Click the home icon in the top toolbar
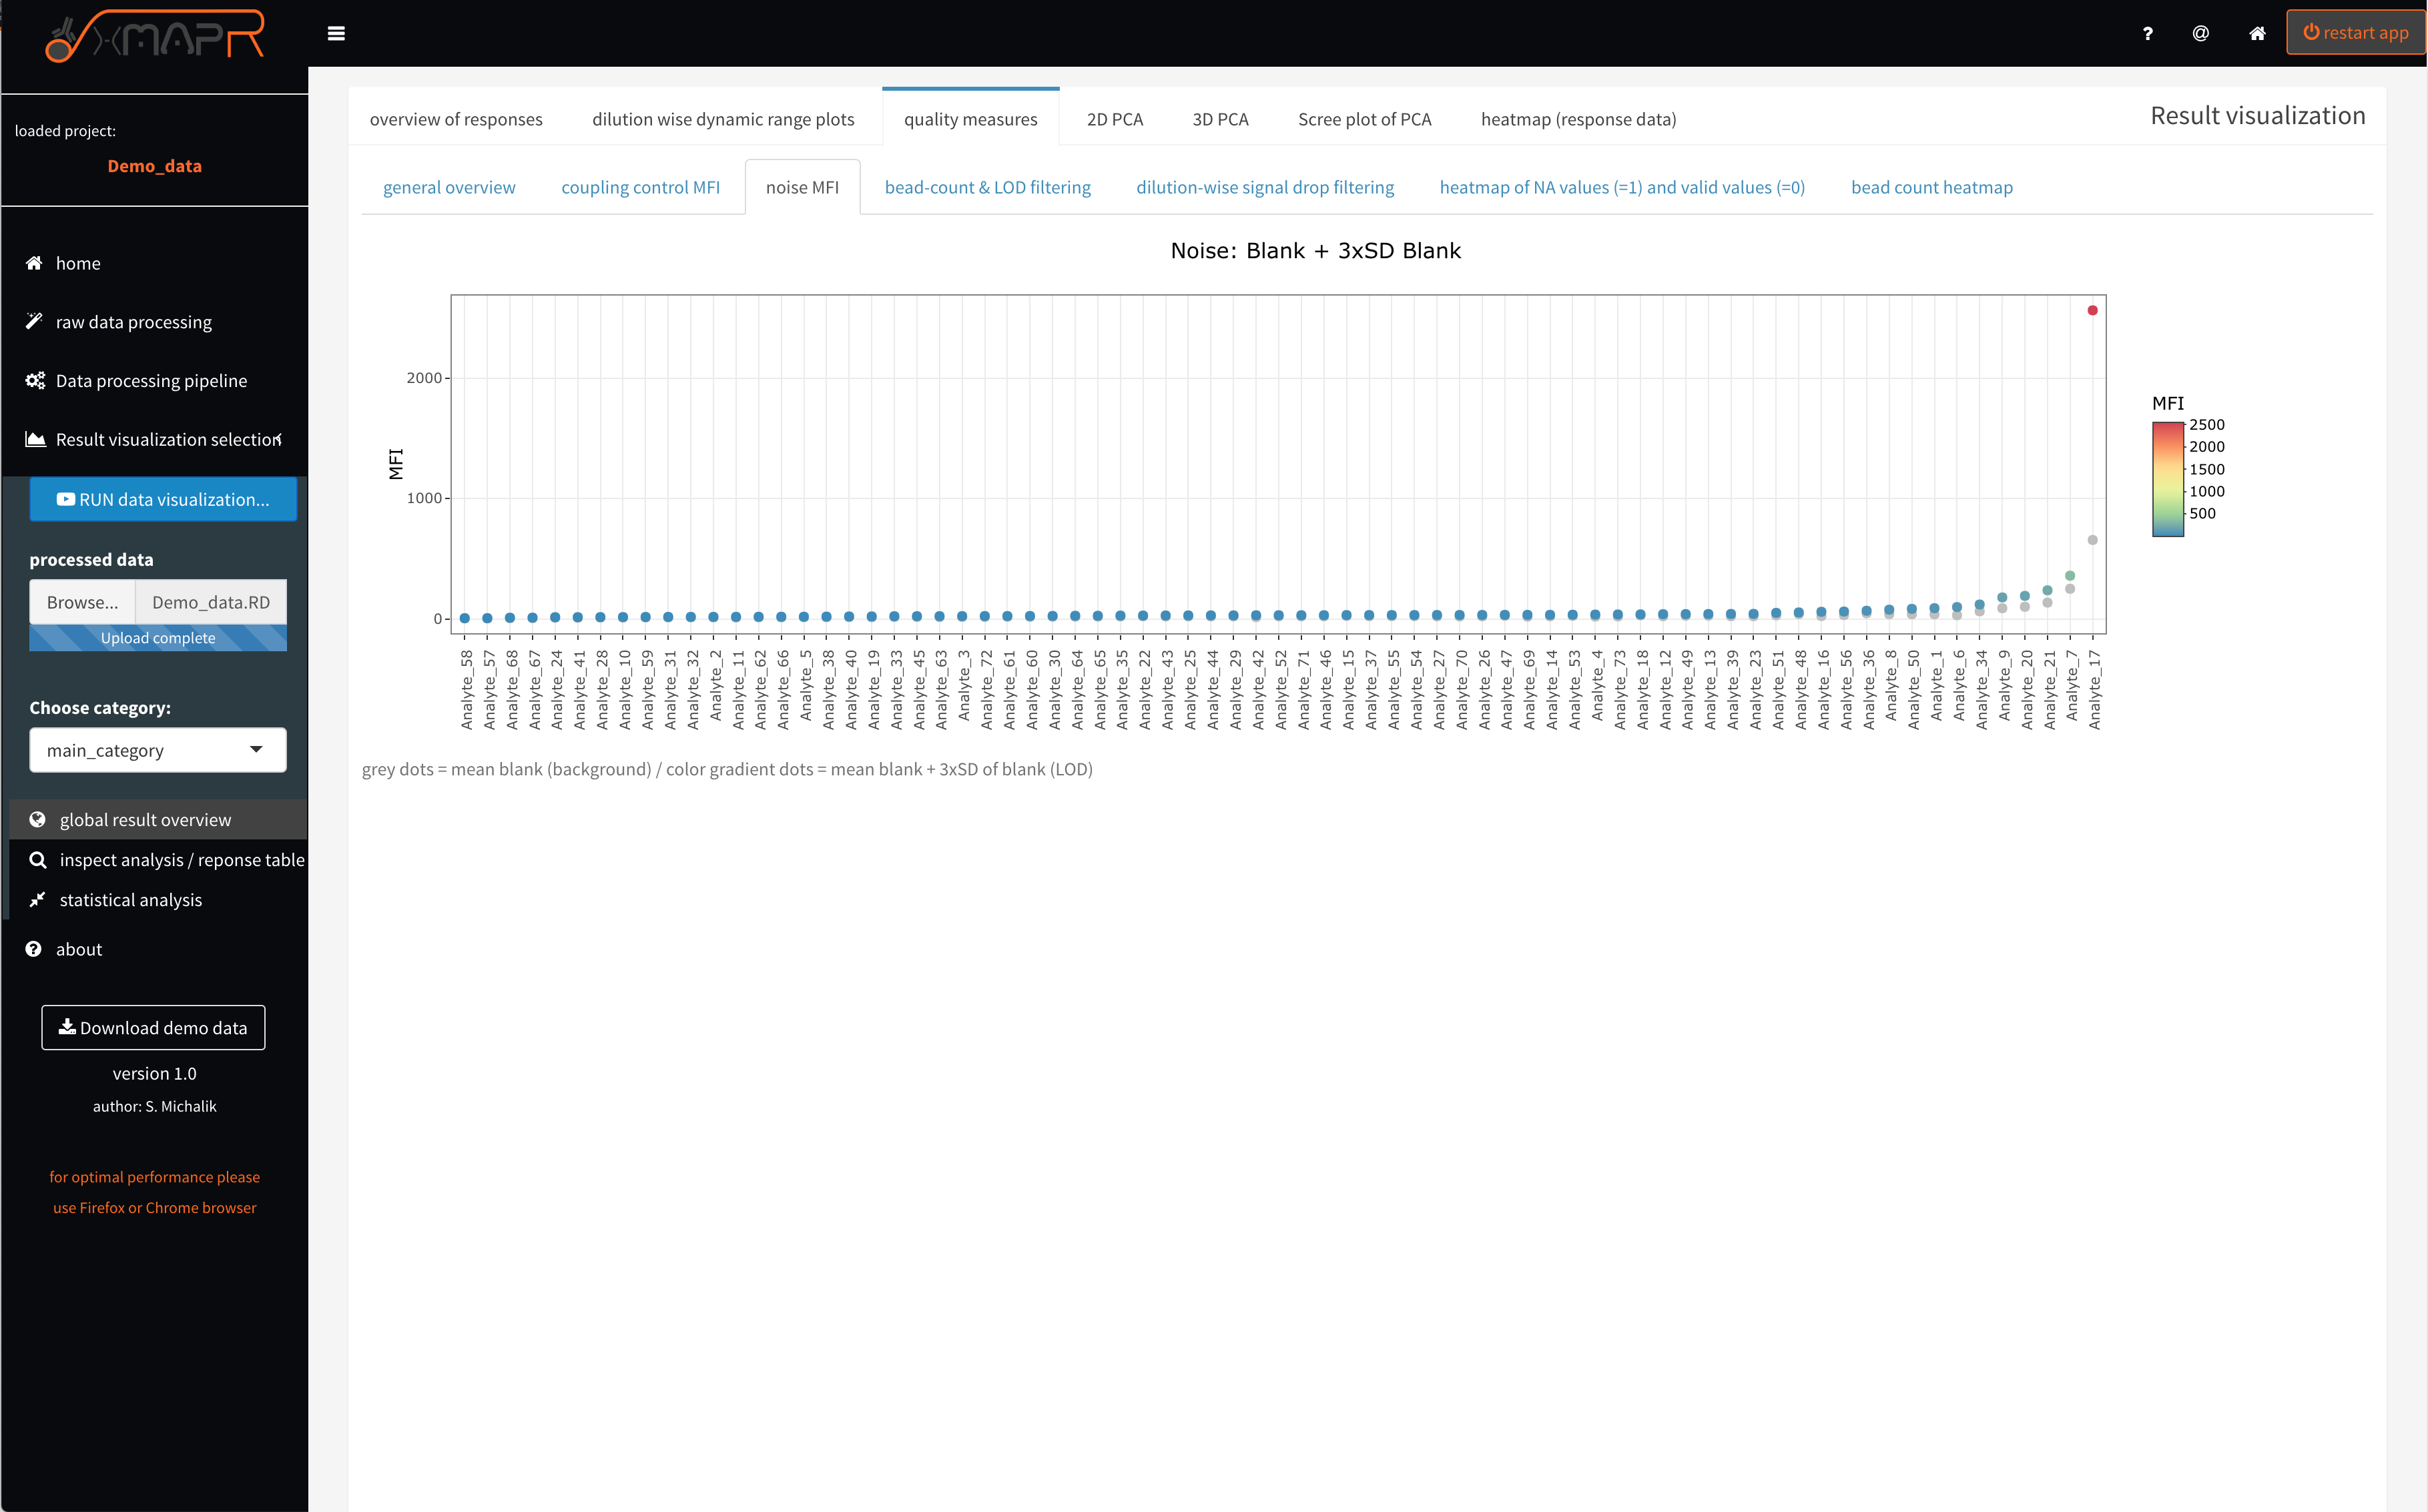 [2257, 33]
